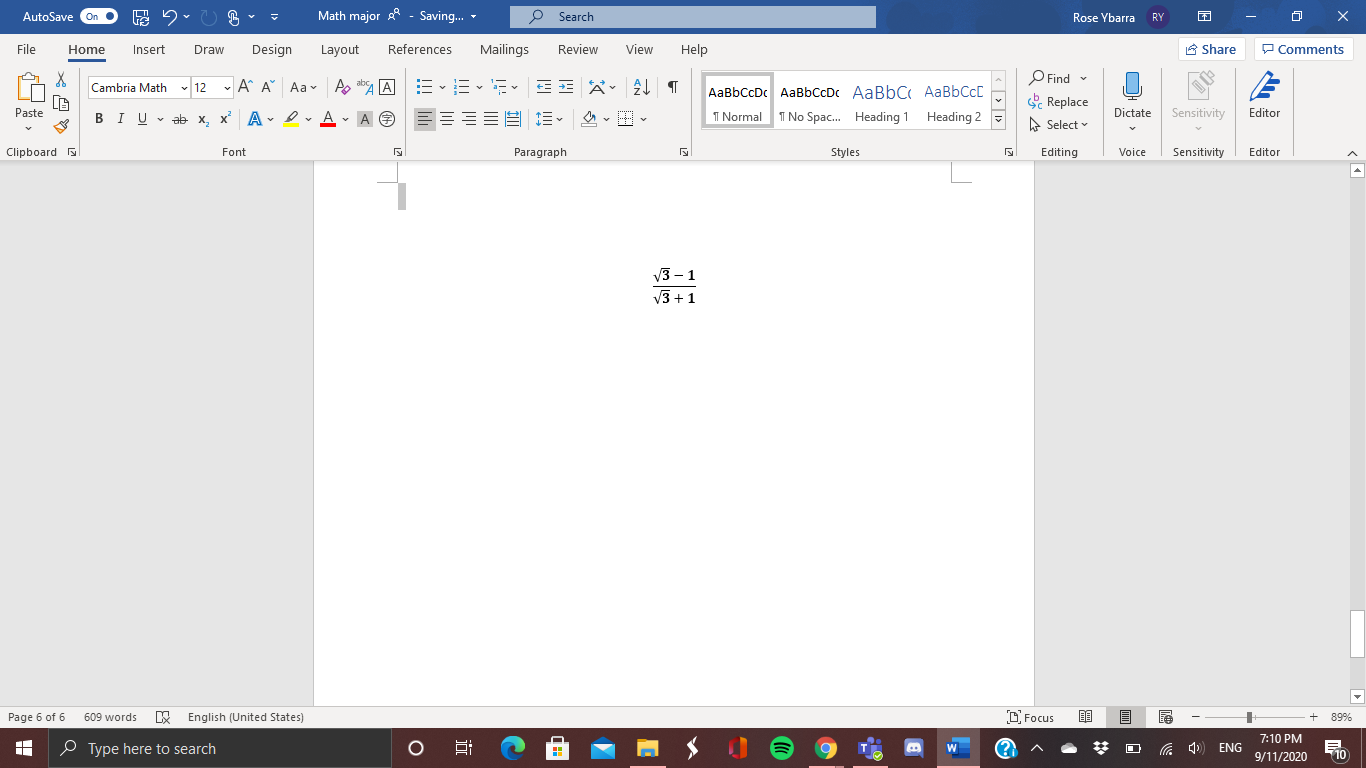Screen dimensions: 1366x768
Task: Justify the paragraph text
Action: [491, 119]
